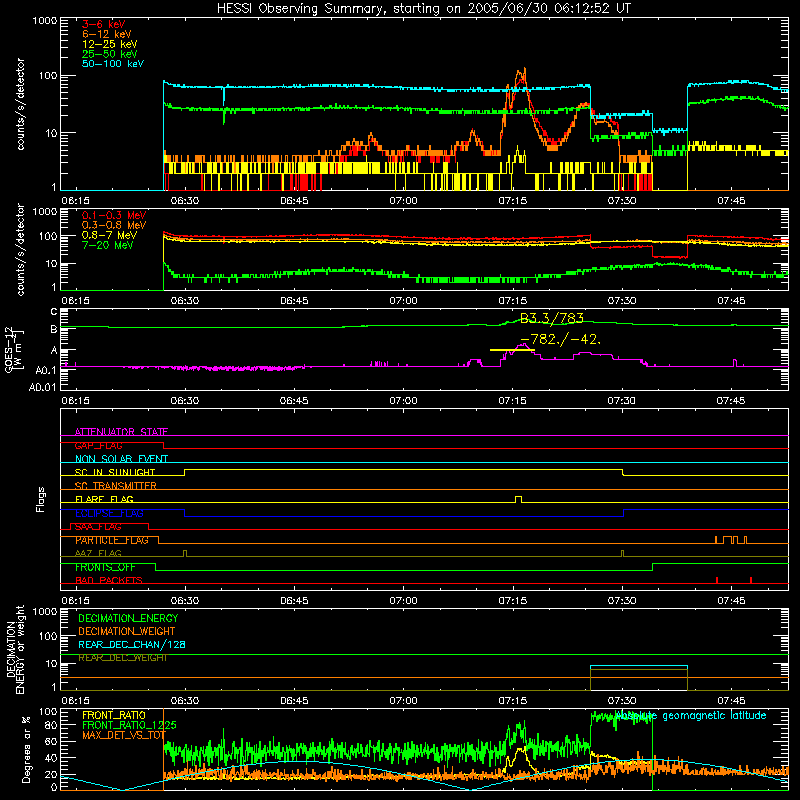Select the REAR_DEC_CHAN/128 legend label
The image size is (800, 800).
point(132,644)
